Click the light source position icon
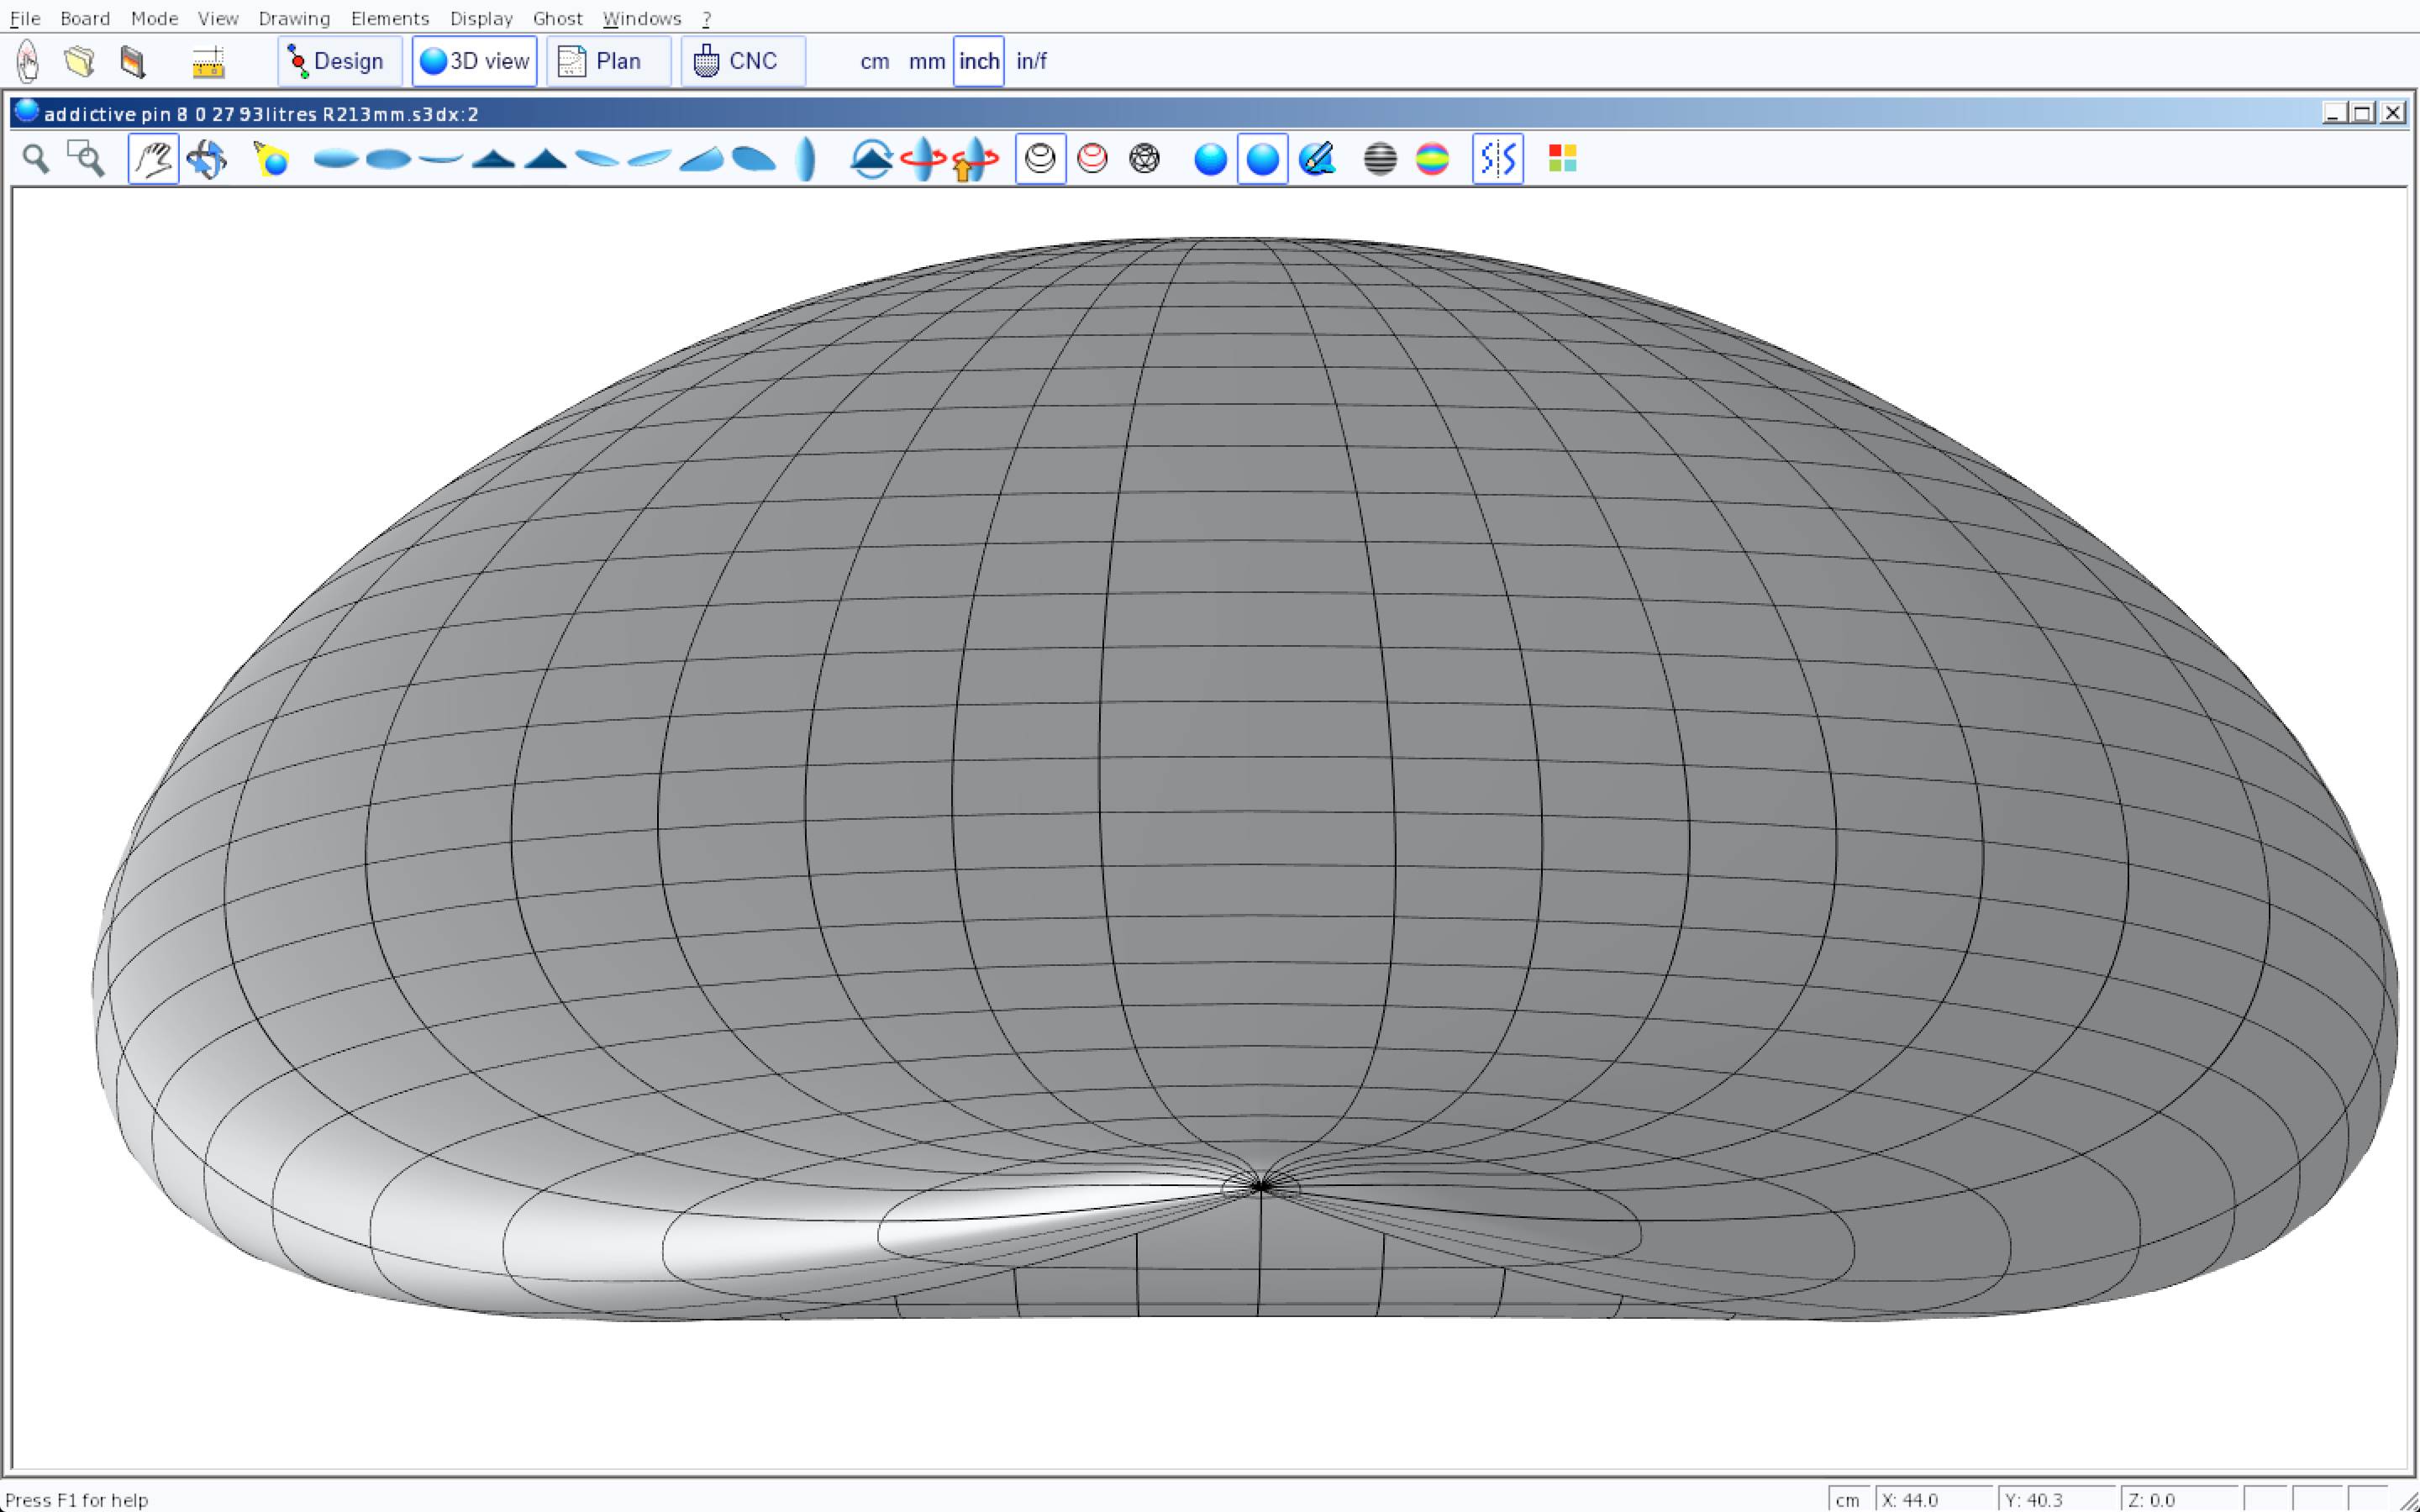The width and height of the screenshot is (2420, 1512). (271, 159)
